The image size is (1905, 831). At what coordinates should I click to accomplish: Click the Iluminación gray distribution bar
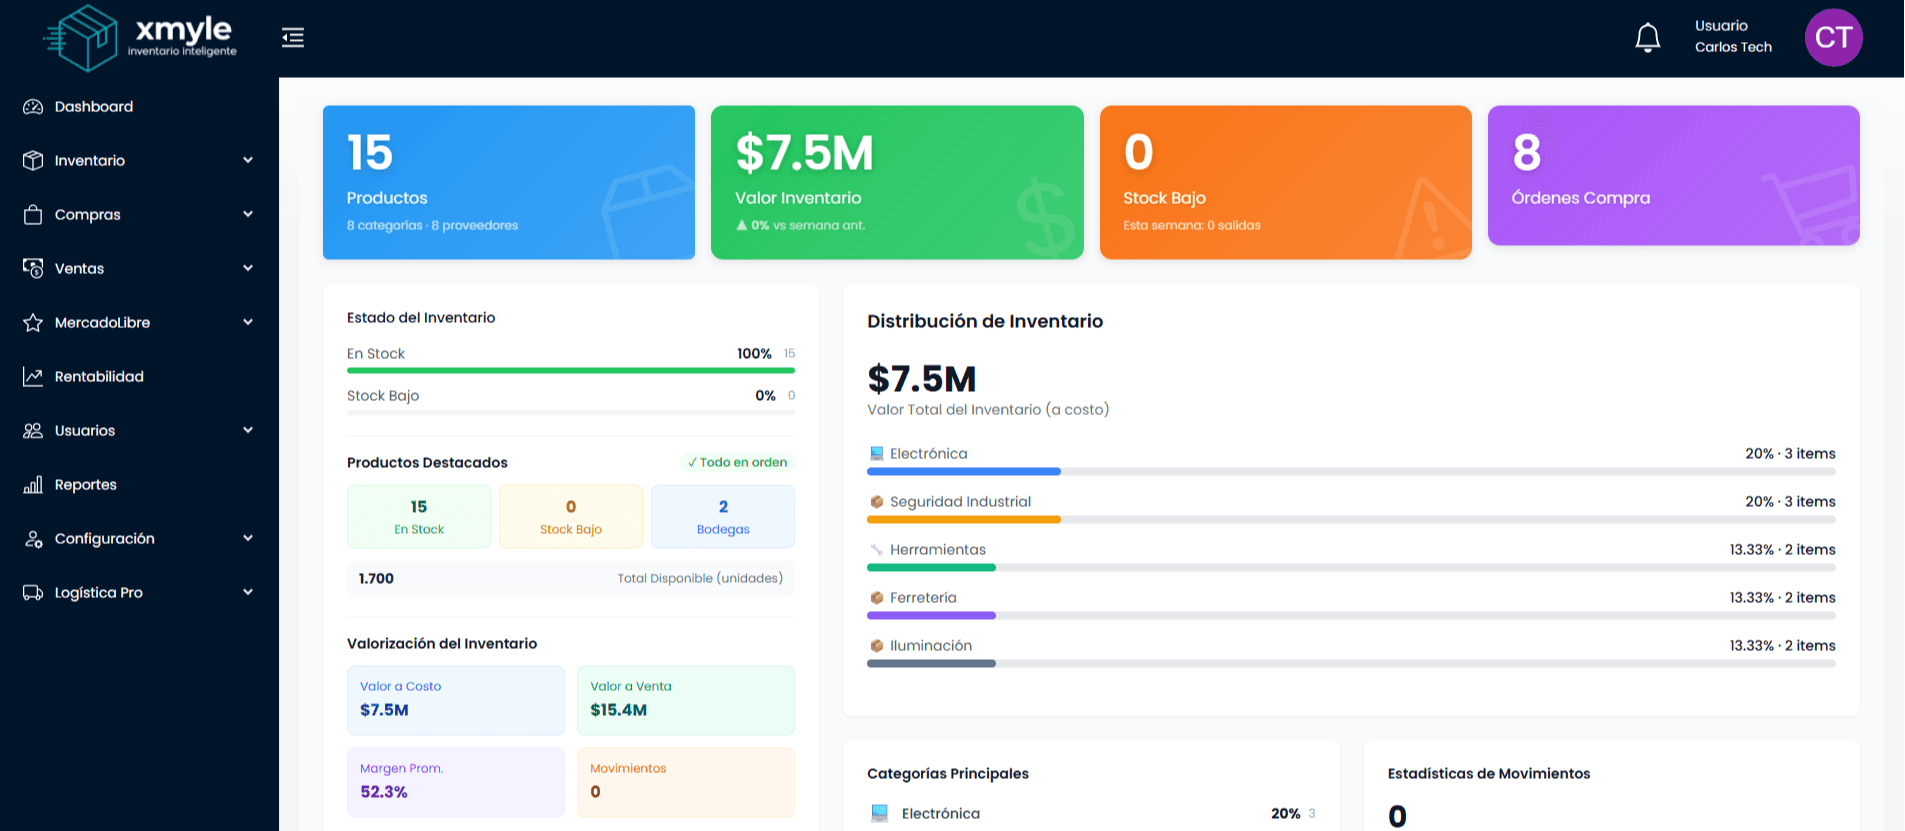931,664
